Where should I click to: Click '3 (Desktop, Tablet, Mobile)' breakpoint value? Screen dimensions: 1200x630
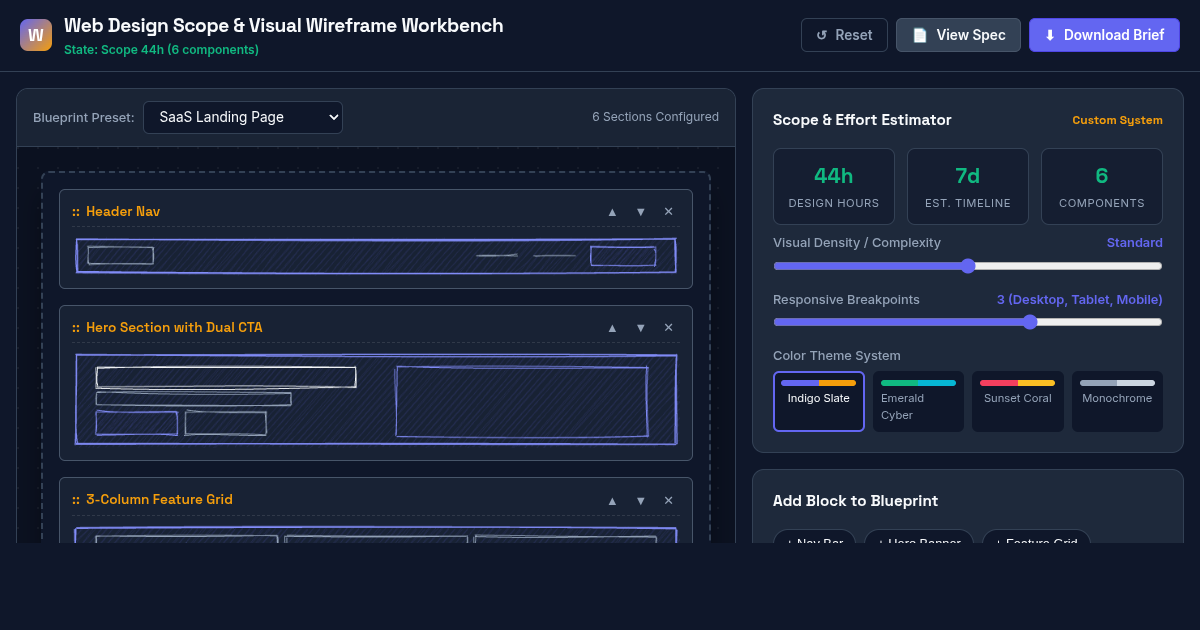(1080, 300)
